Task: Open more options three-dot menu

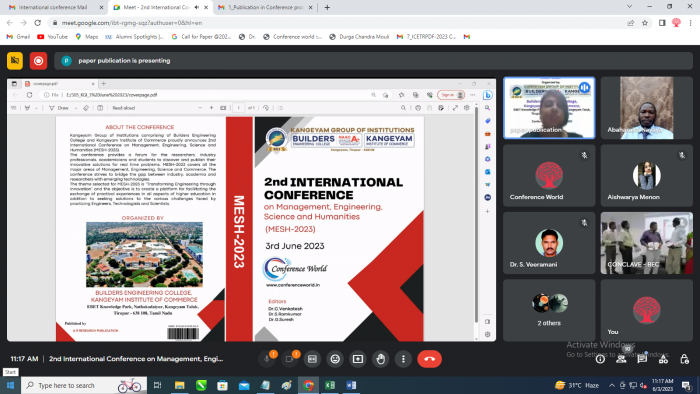Action: coord(403,359)
